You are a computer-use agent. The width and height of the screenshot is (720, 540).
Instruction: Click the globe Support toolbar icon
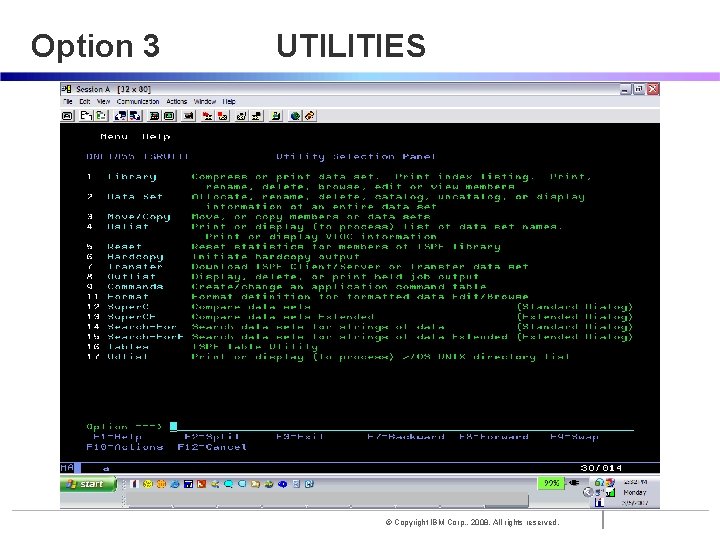295,116
